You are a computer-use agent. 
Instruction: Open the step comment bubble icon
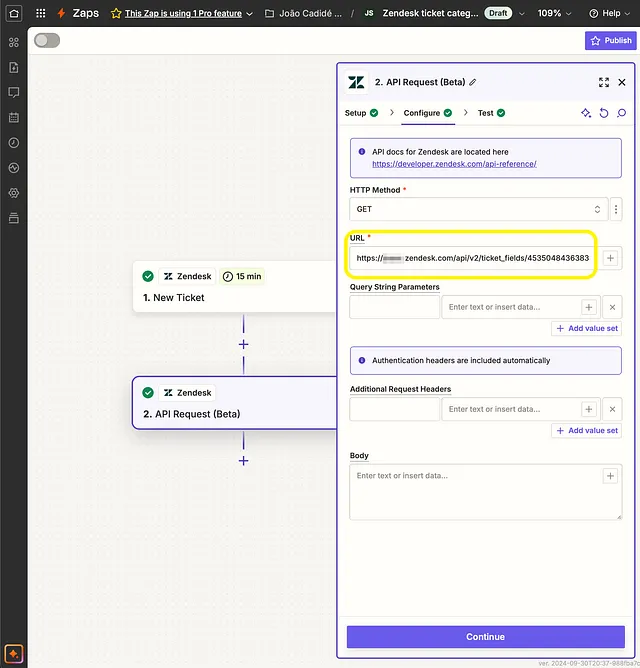click(622, 113)
